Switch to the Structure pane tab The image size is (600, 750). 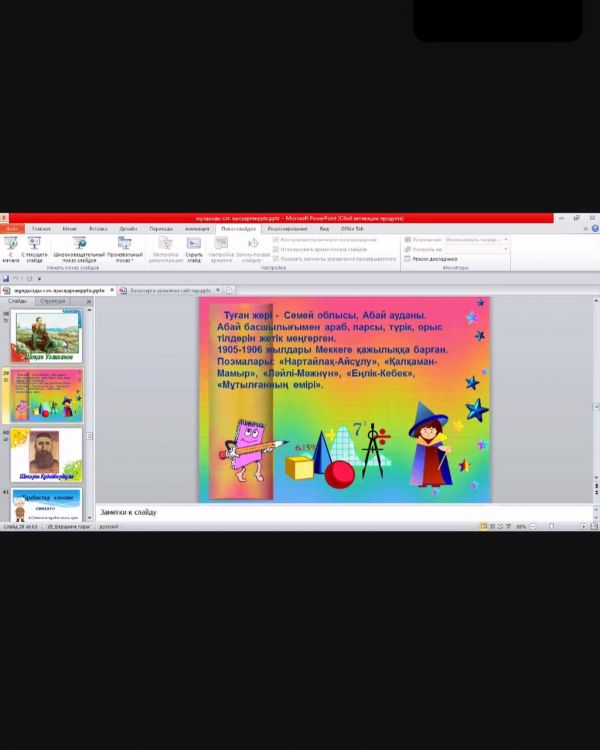(x=52, y=300)
